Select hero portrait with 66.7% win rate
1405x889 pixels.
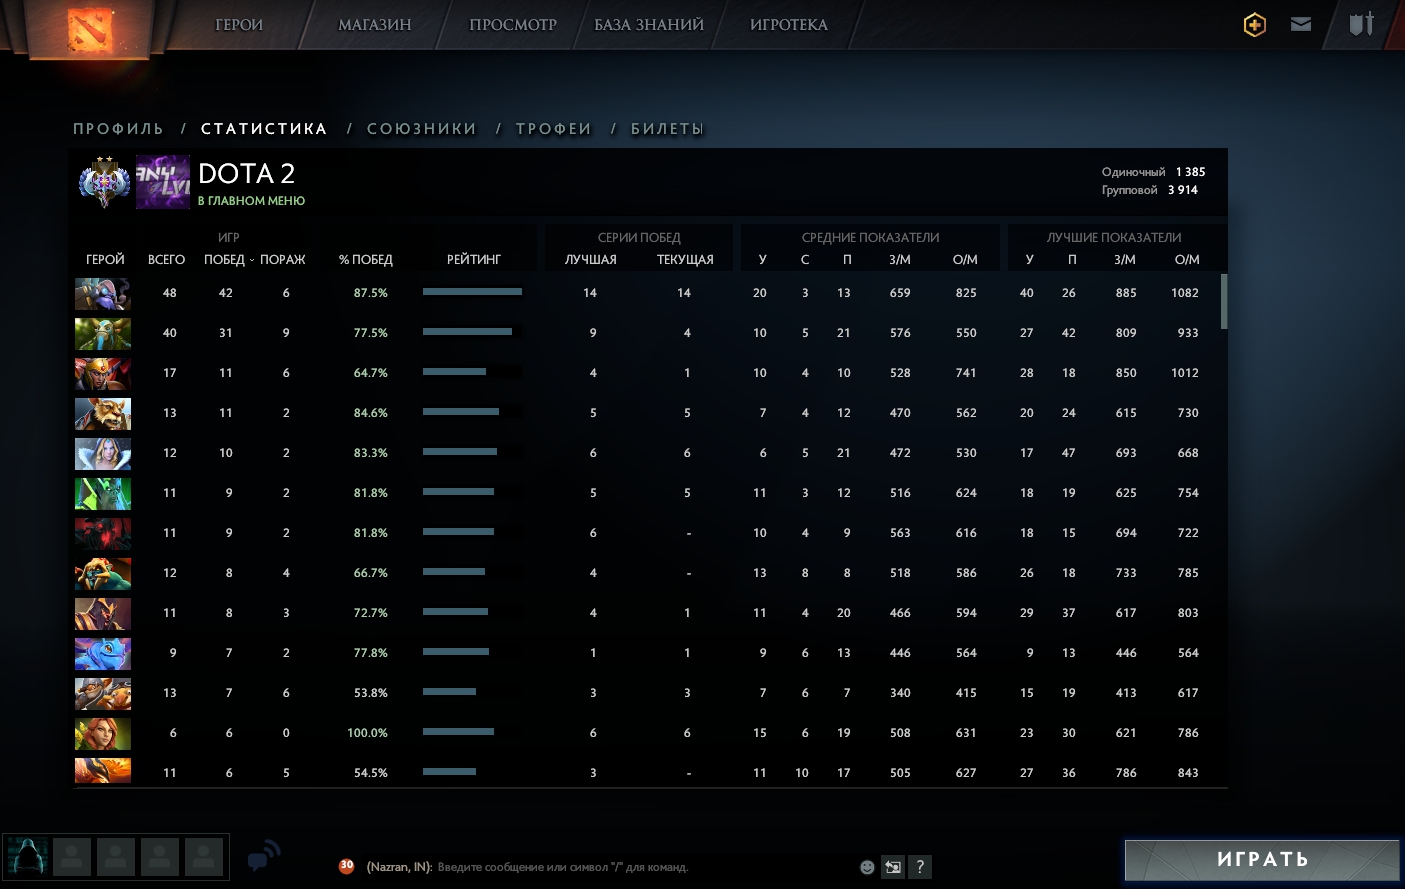click(x=103, y=574)
